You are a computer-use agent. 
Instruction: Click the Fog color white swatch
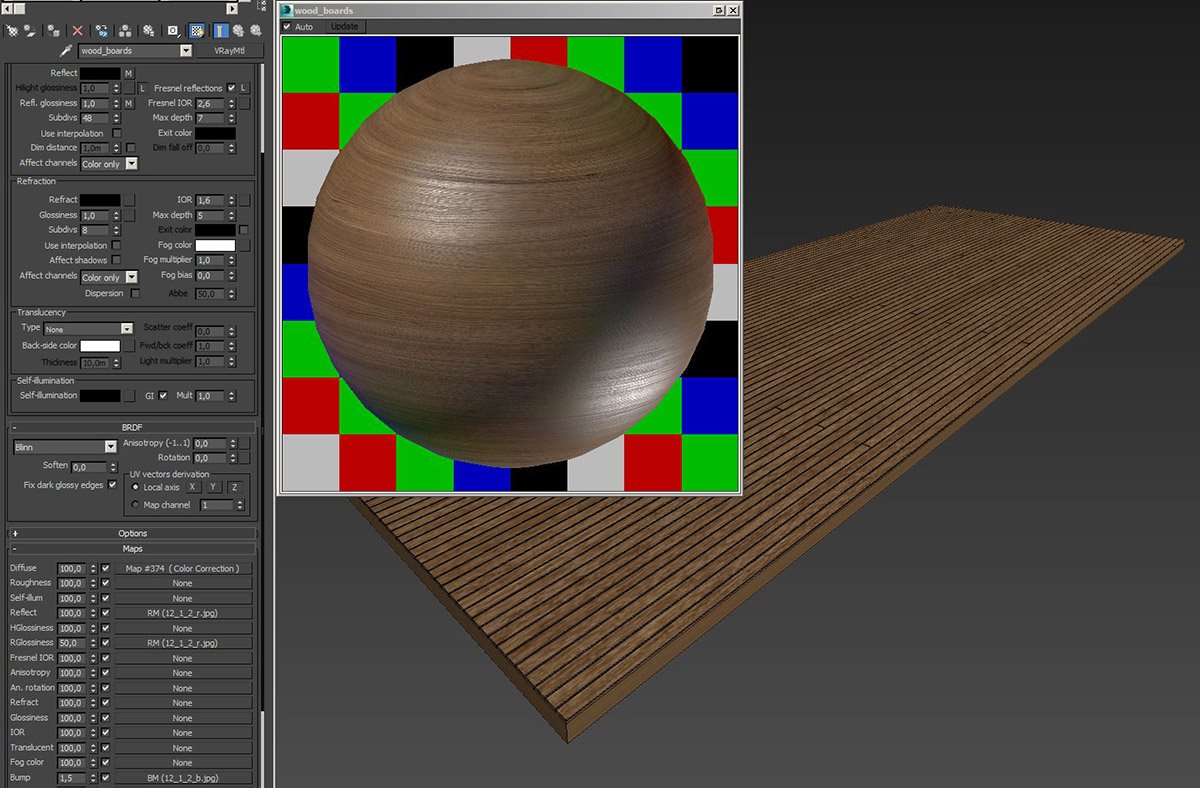point(215,245)
